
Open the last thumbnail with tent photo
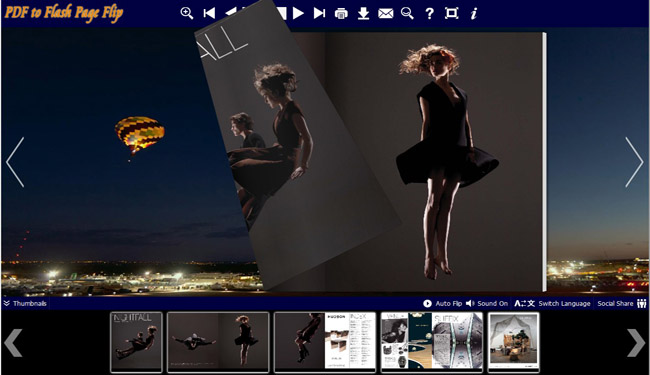tap(513, 342)
